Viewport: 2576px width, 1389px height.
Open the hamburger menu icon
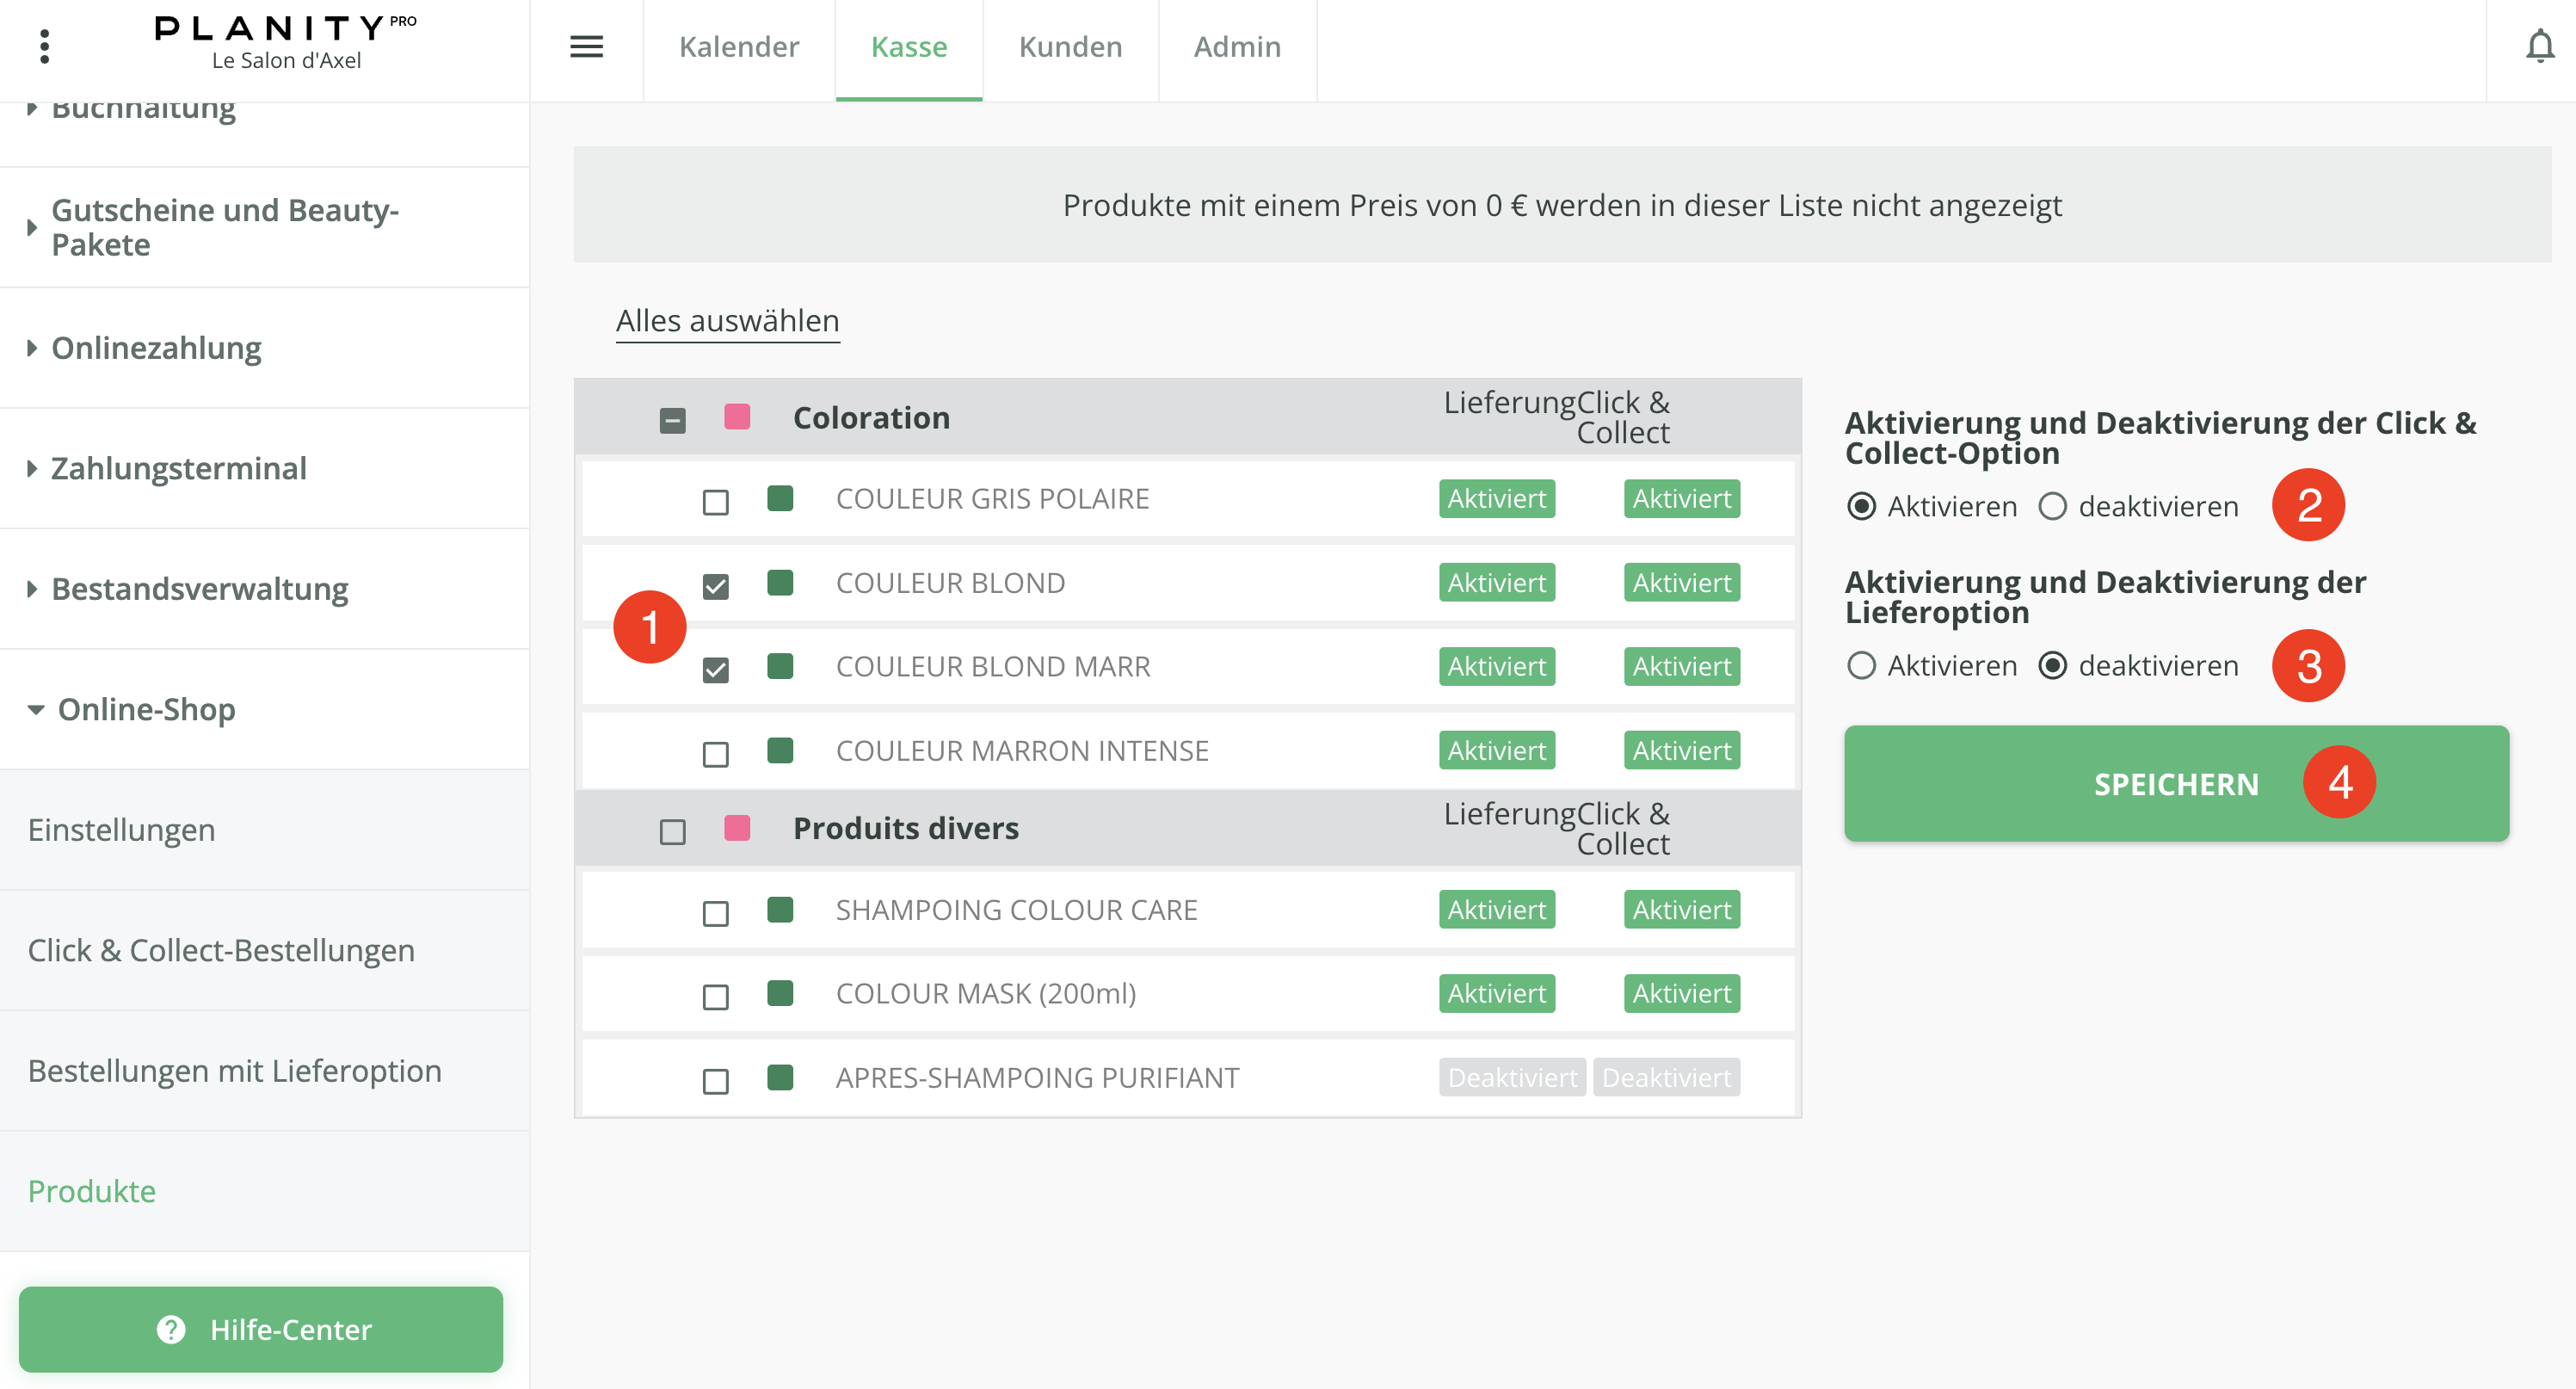[x=586, y=47]
